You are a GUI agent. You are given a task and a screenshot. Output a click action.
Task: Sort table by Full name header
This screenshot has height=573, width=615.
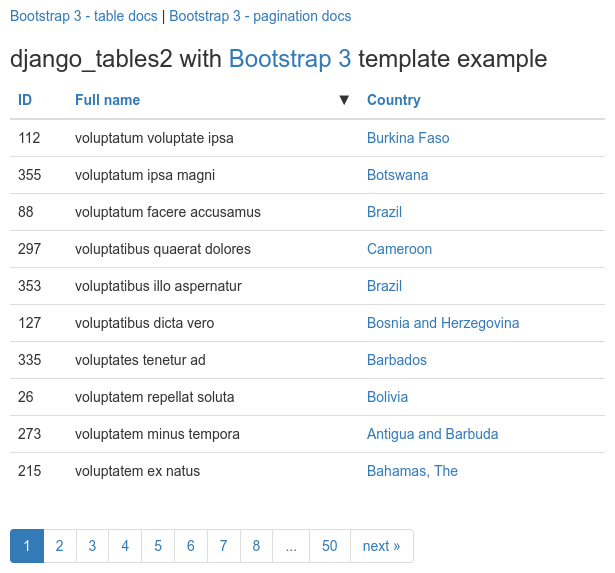point(107,100)
